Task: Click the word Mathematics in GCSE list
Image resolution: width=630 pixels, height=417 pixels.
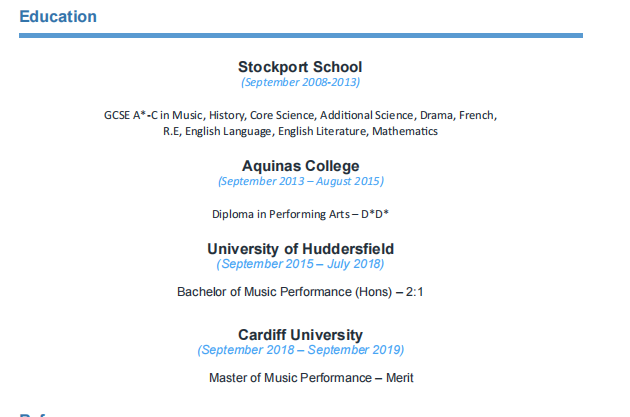Action: click(405, 131)
